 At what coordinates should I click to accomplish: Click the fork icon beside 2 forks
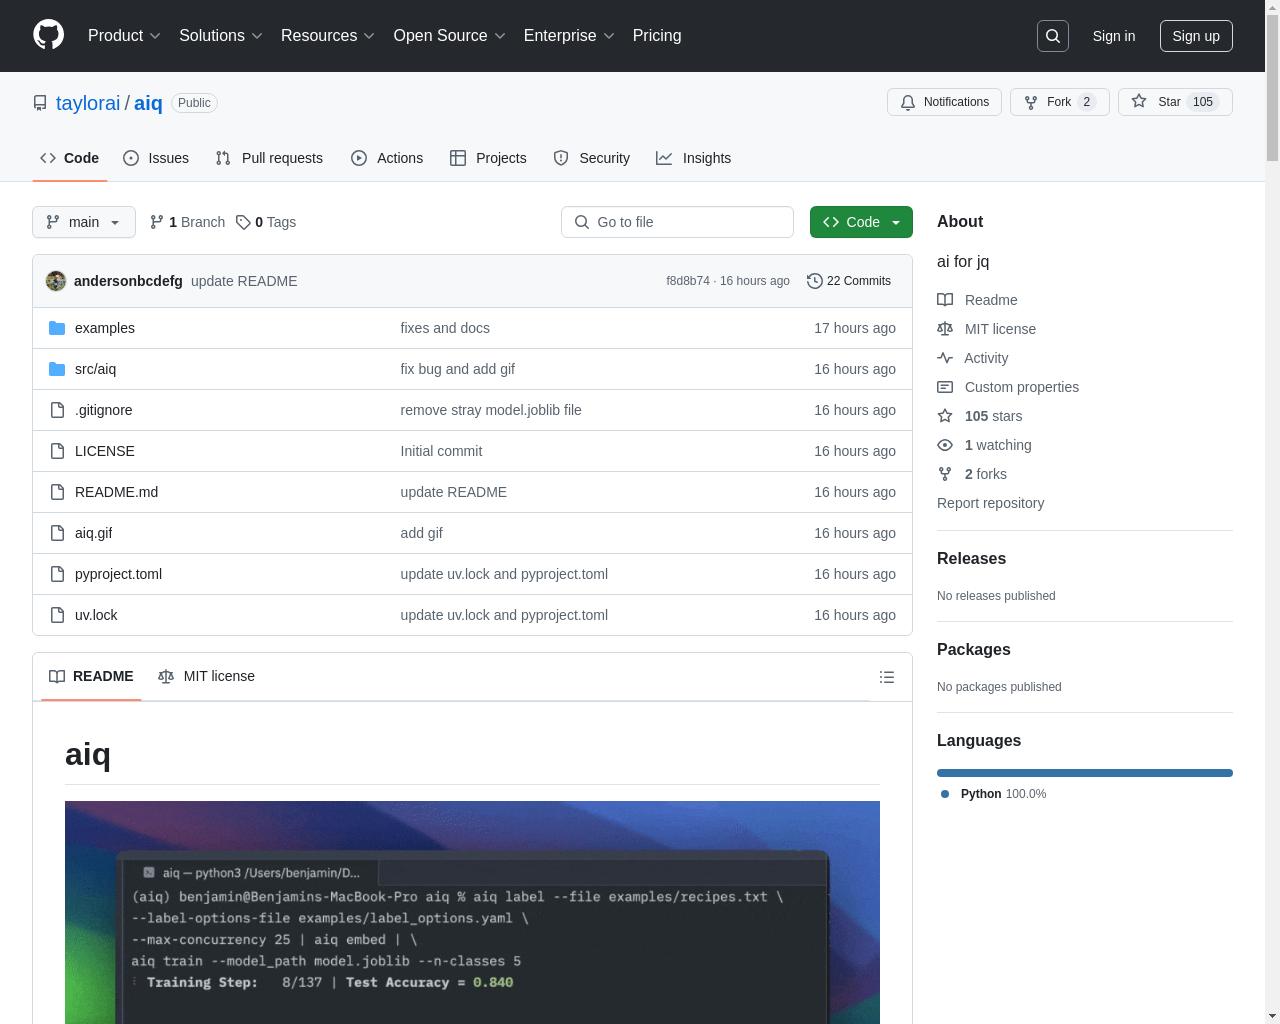[x=945, y=474]
